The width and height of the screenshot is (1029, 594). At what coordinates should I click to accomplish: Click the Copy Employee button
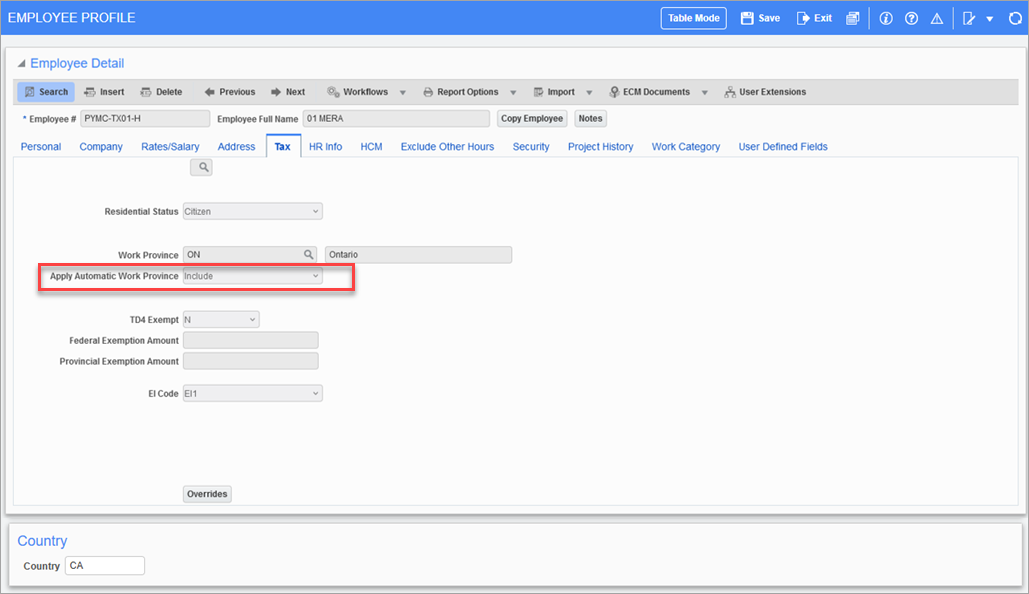pyautogui.click(x=532, y=119)
